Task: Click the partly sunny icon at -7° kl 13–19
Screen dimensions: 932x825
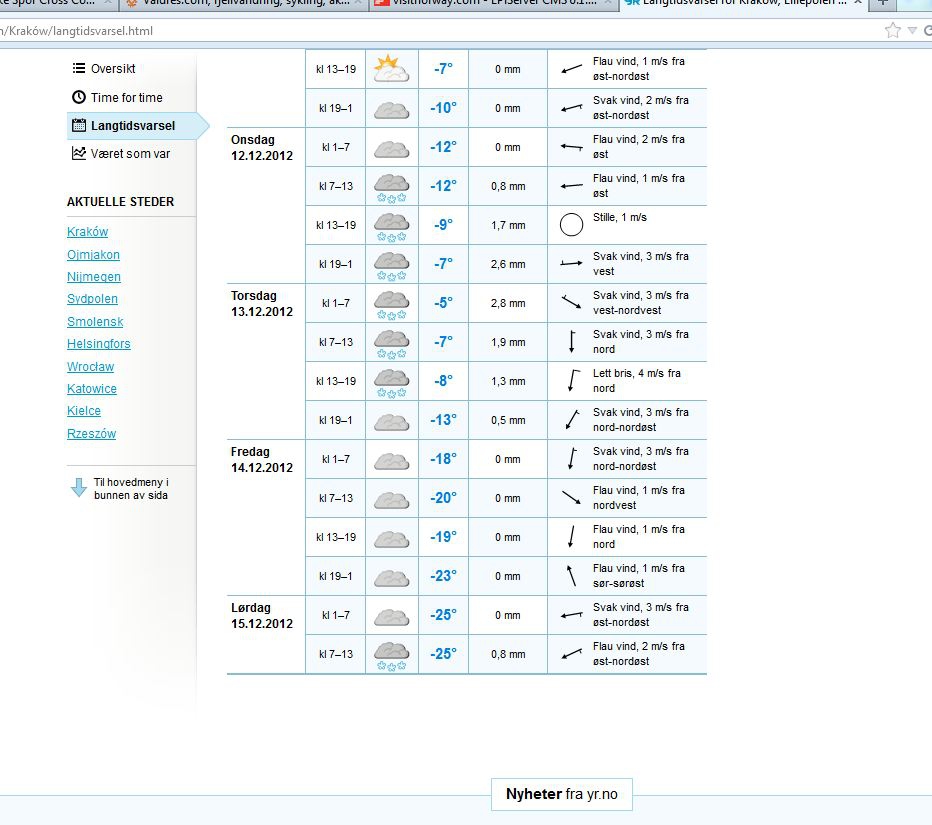Action: (391, 69)
